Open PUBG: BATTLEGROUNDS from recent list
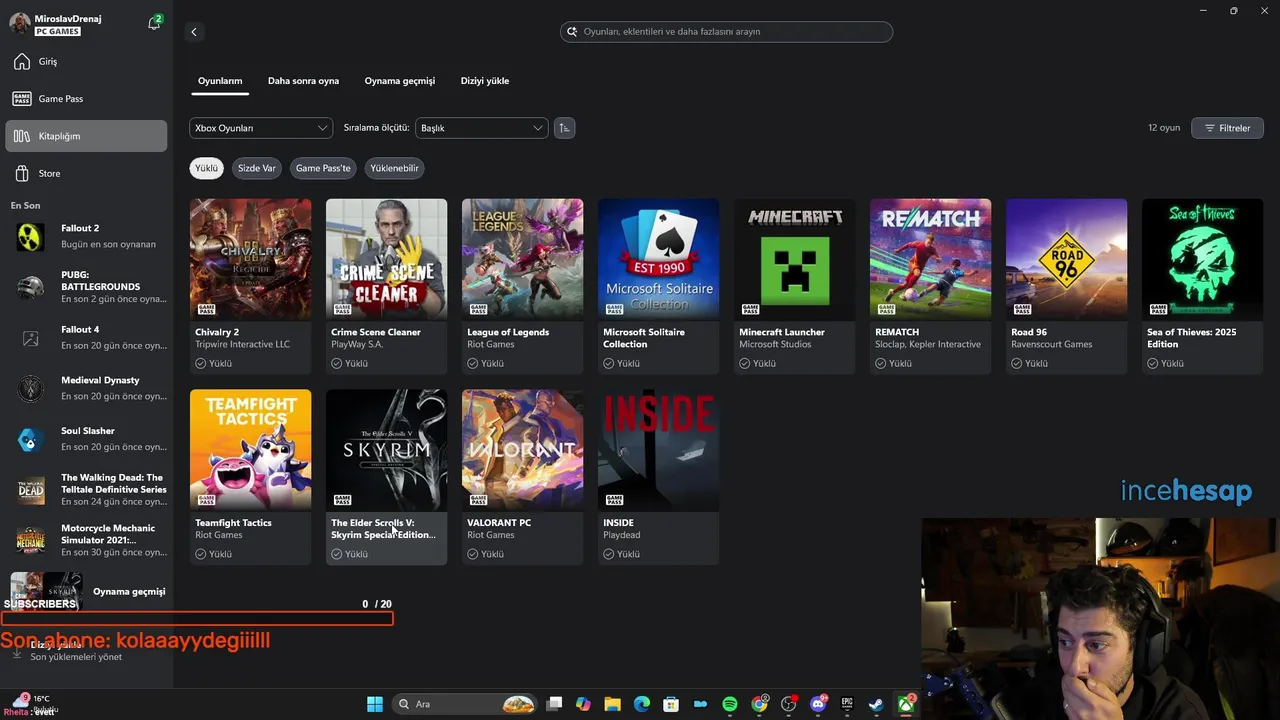This screenshot has width=1280, height=720. (x=87, y=287)
